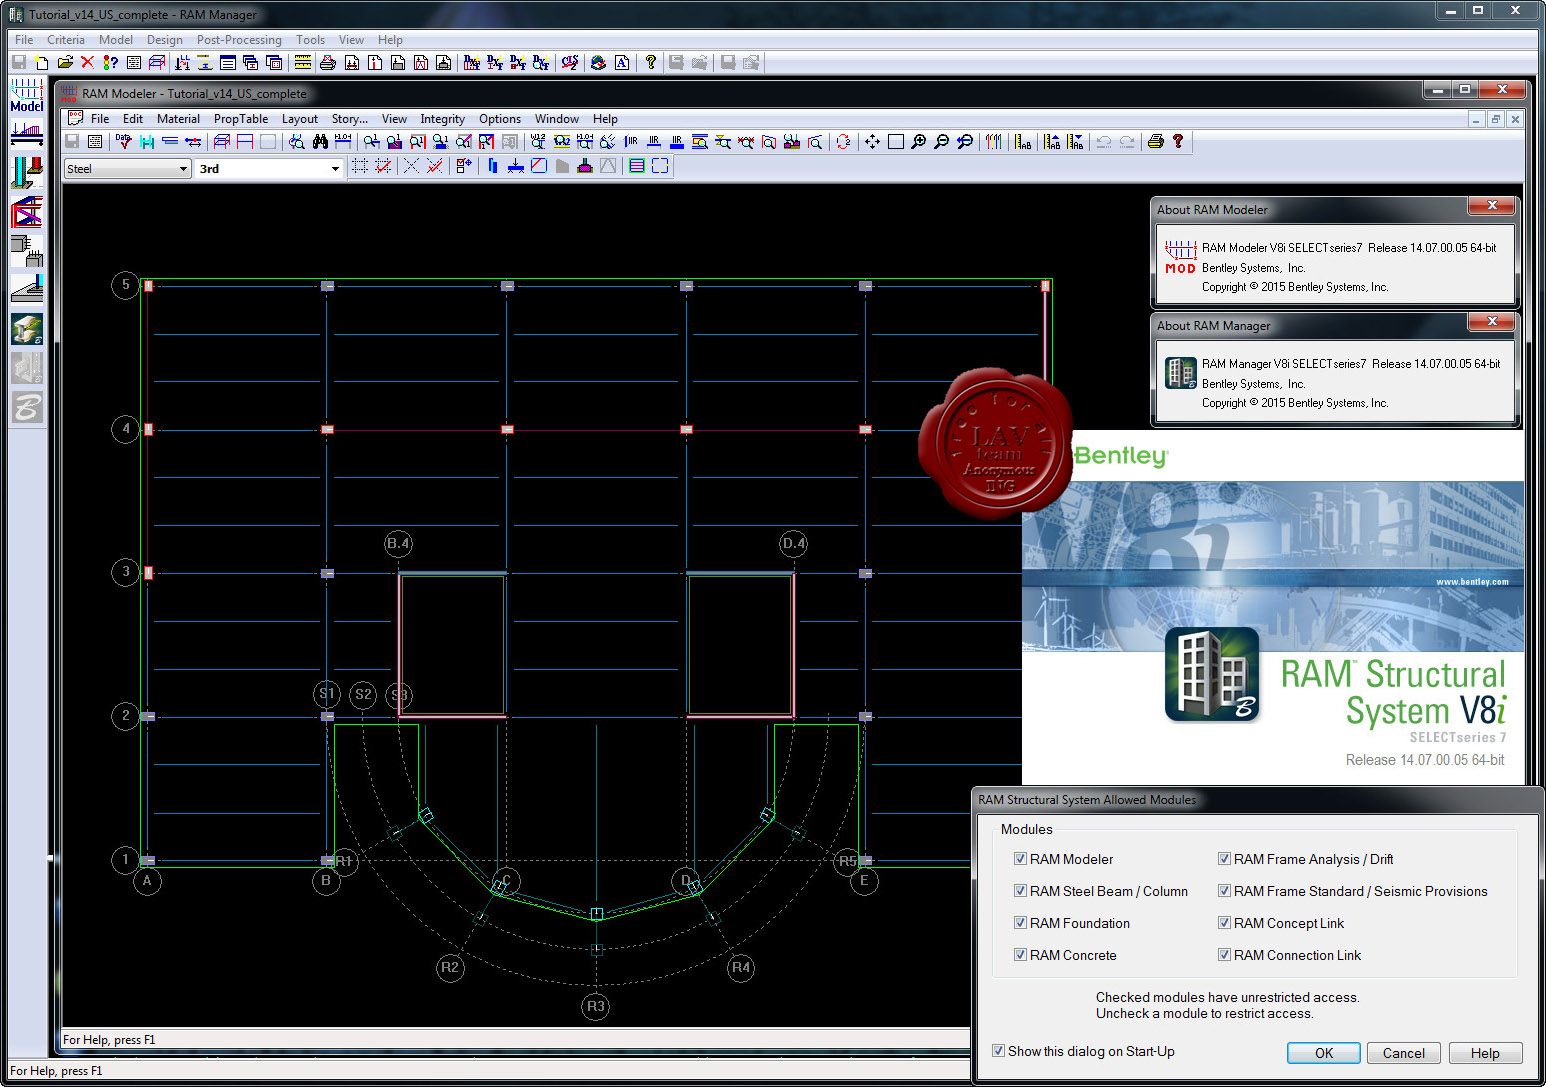Open the Integrity menu in Modeler
Screen dimensions: 1546x1087
(x=442, y=119)
